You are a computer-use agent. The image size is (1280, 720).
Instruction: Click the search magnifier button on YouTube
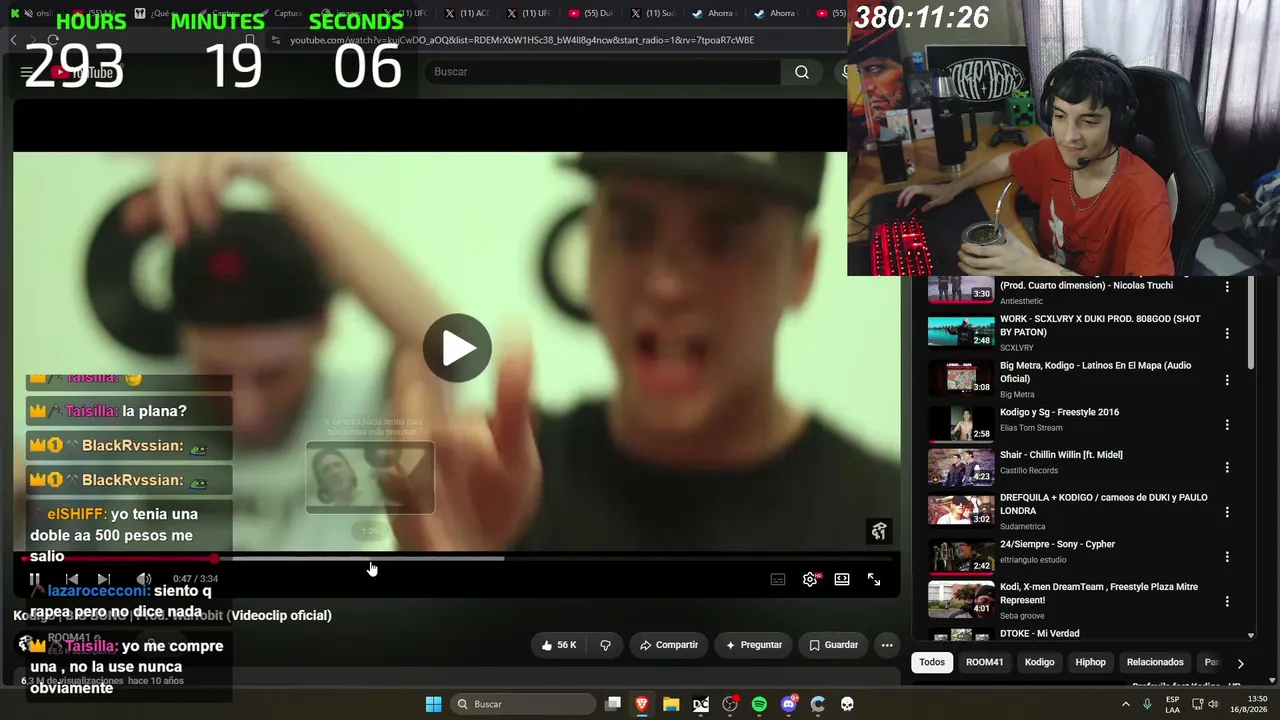[x=802, y=72]
